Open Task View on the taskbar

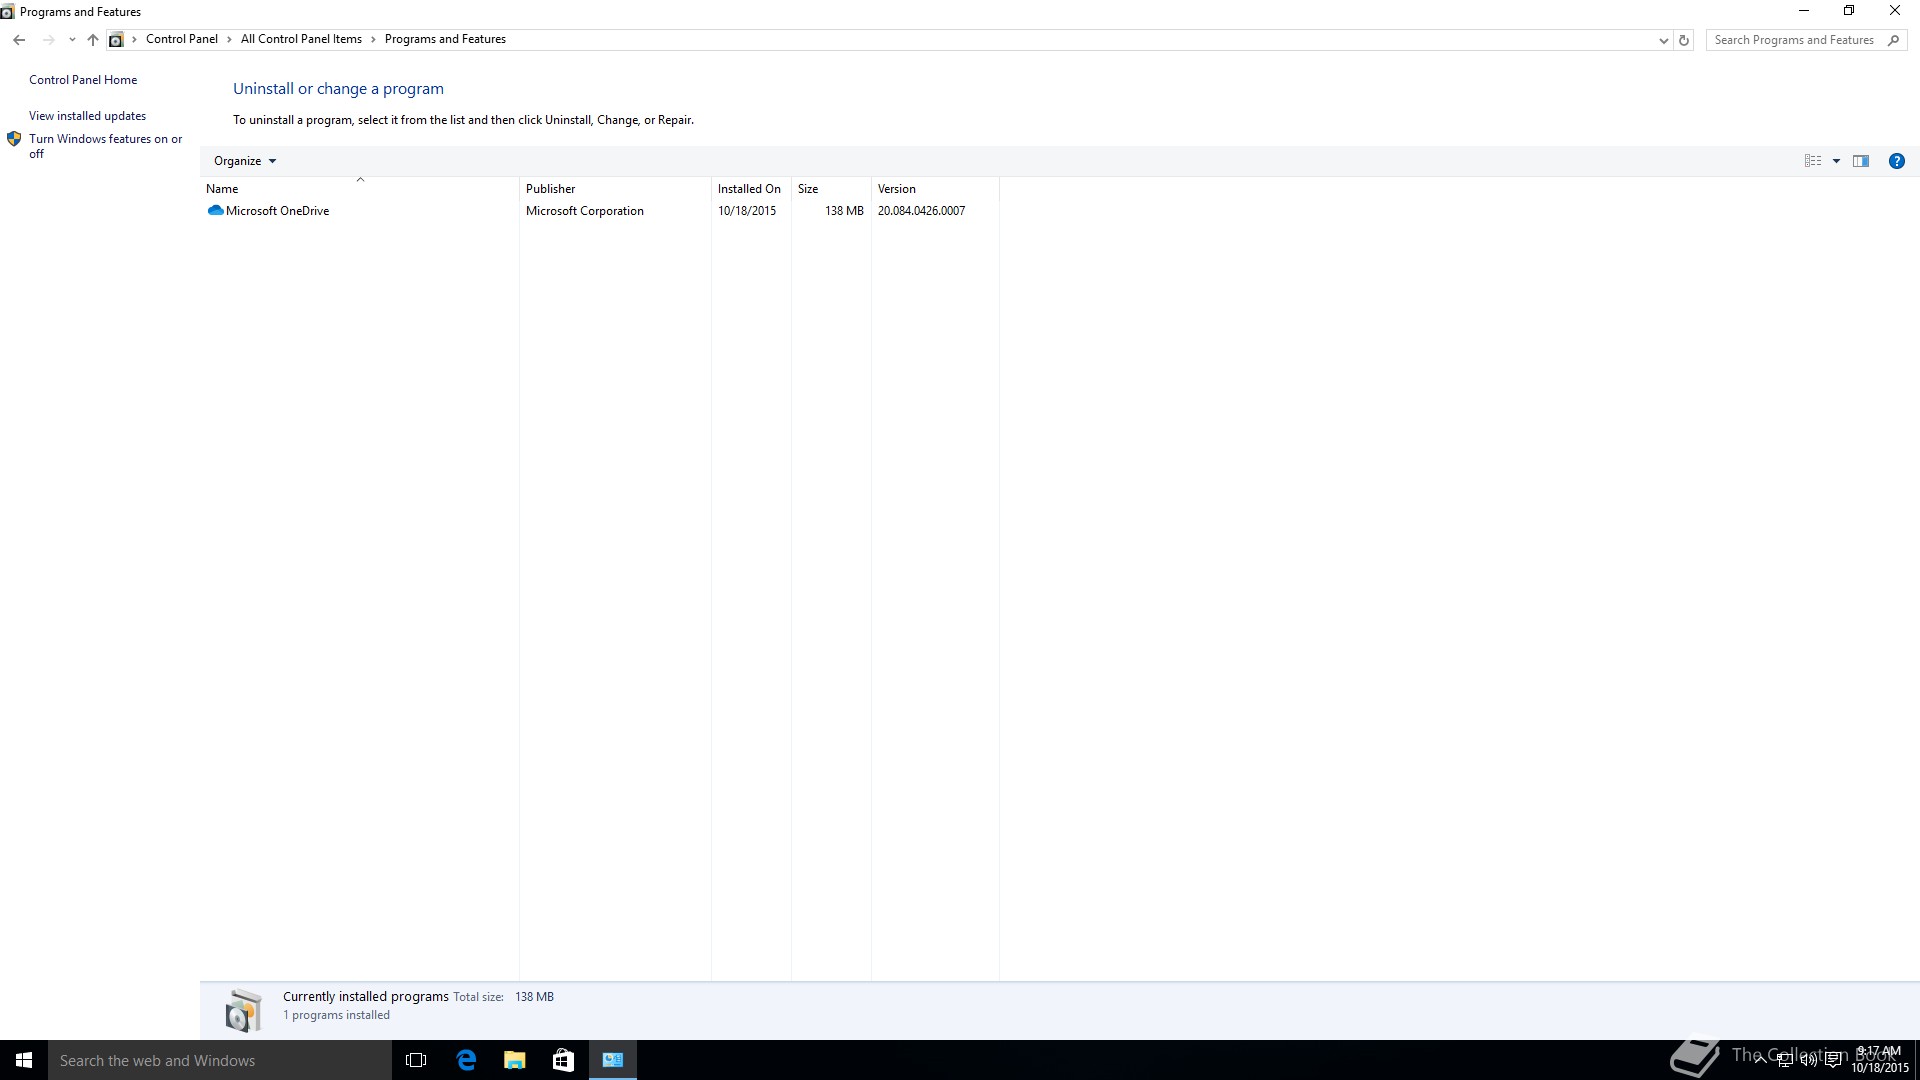point(416,1060)
